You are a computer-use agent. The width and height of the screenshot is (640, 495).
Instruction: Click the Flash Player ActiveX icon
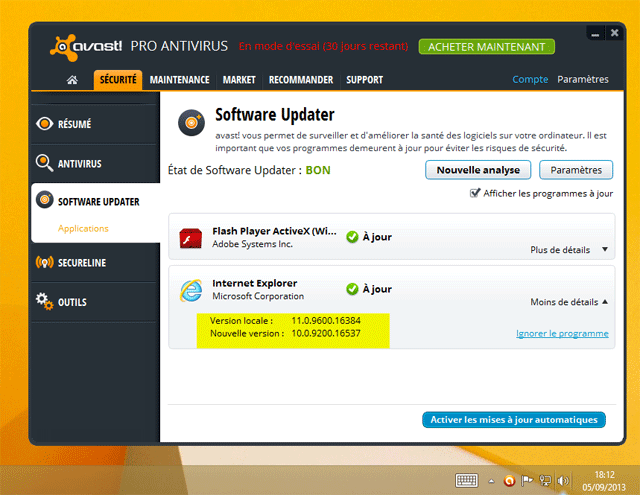(191, 238)
